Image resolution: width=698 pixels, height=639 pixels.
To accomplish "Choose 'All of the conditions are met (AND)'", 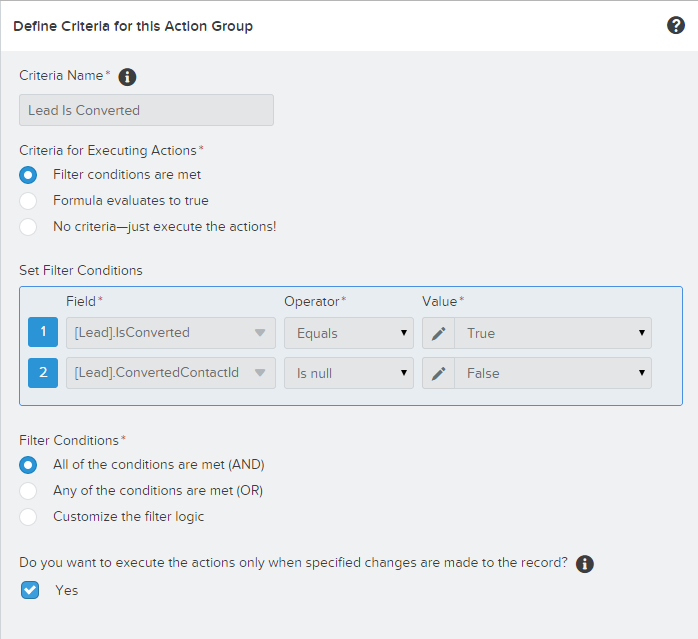I will pos(29,465).
